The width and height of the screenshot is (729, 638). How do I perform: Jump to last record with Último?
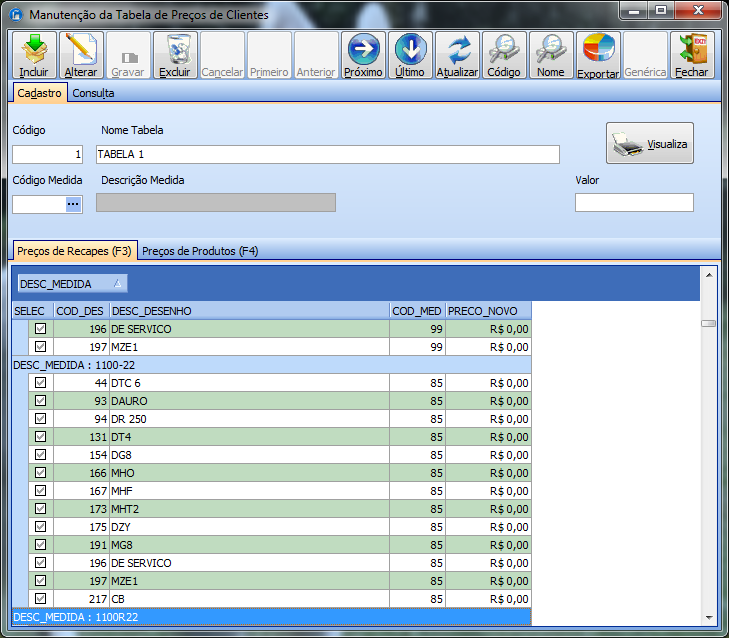410,55
